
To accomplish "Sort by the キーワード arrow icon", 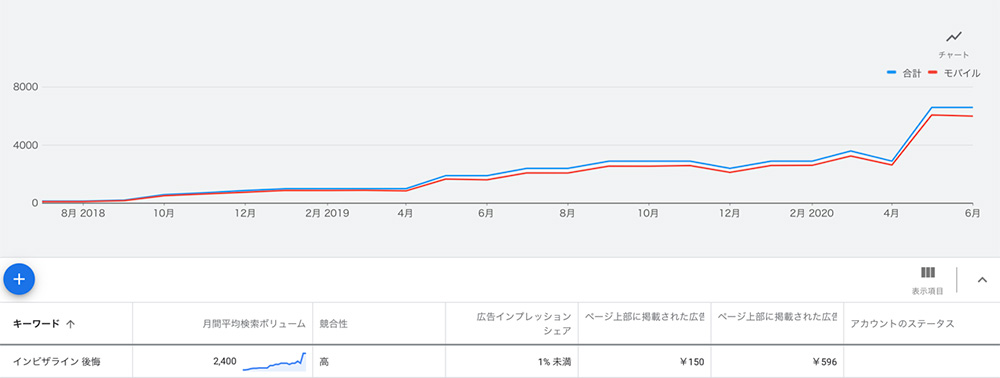I will tap(70, 324).
